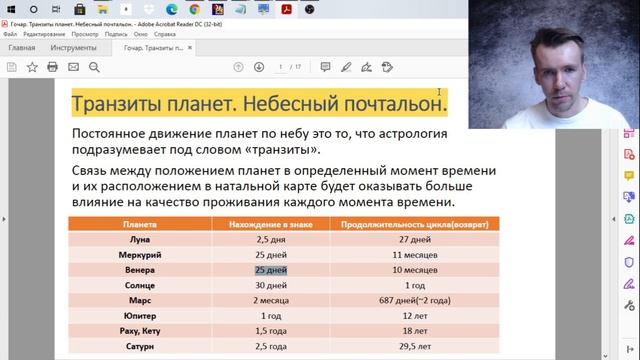
Task: Open Organize Pages tool in right pane
Action: 629,133
